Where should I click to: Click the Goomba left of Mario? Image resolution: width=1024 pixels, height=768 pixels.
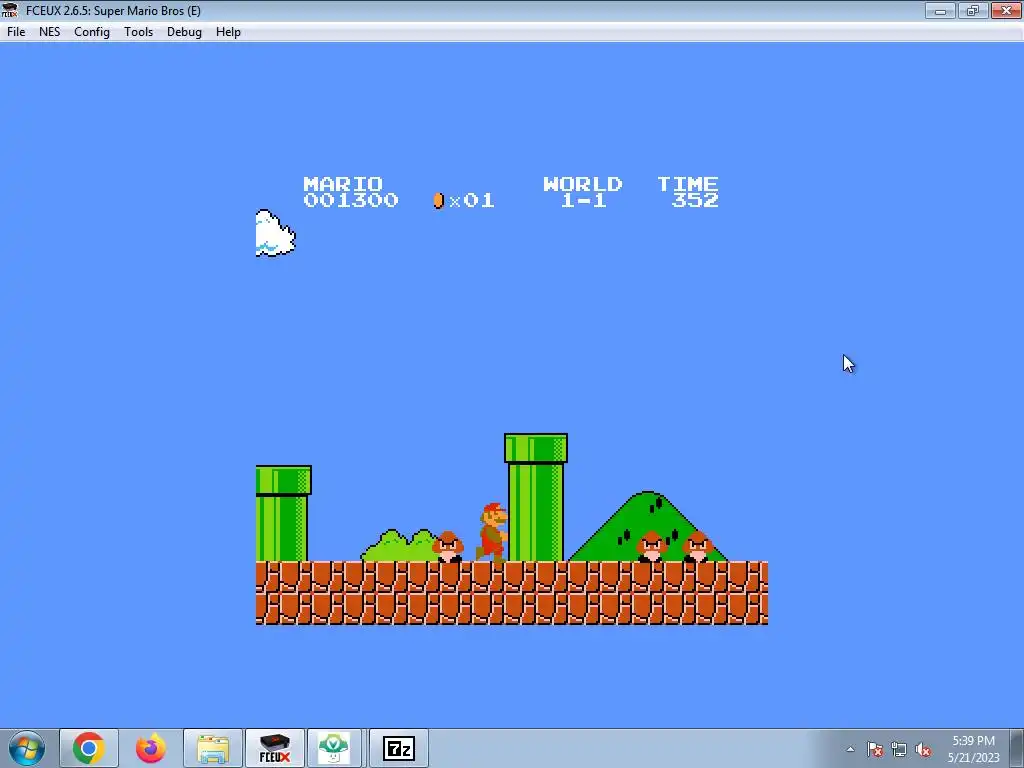[448, 547]
